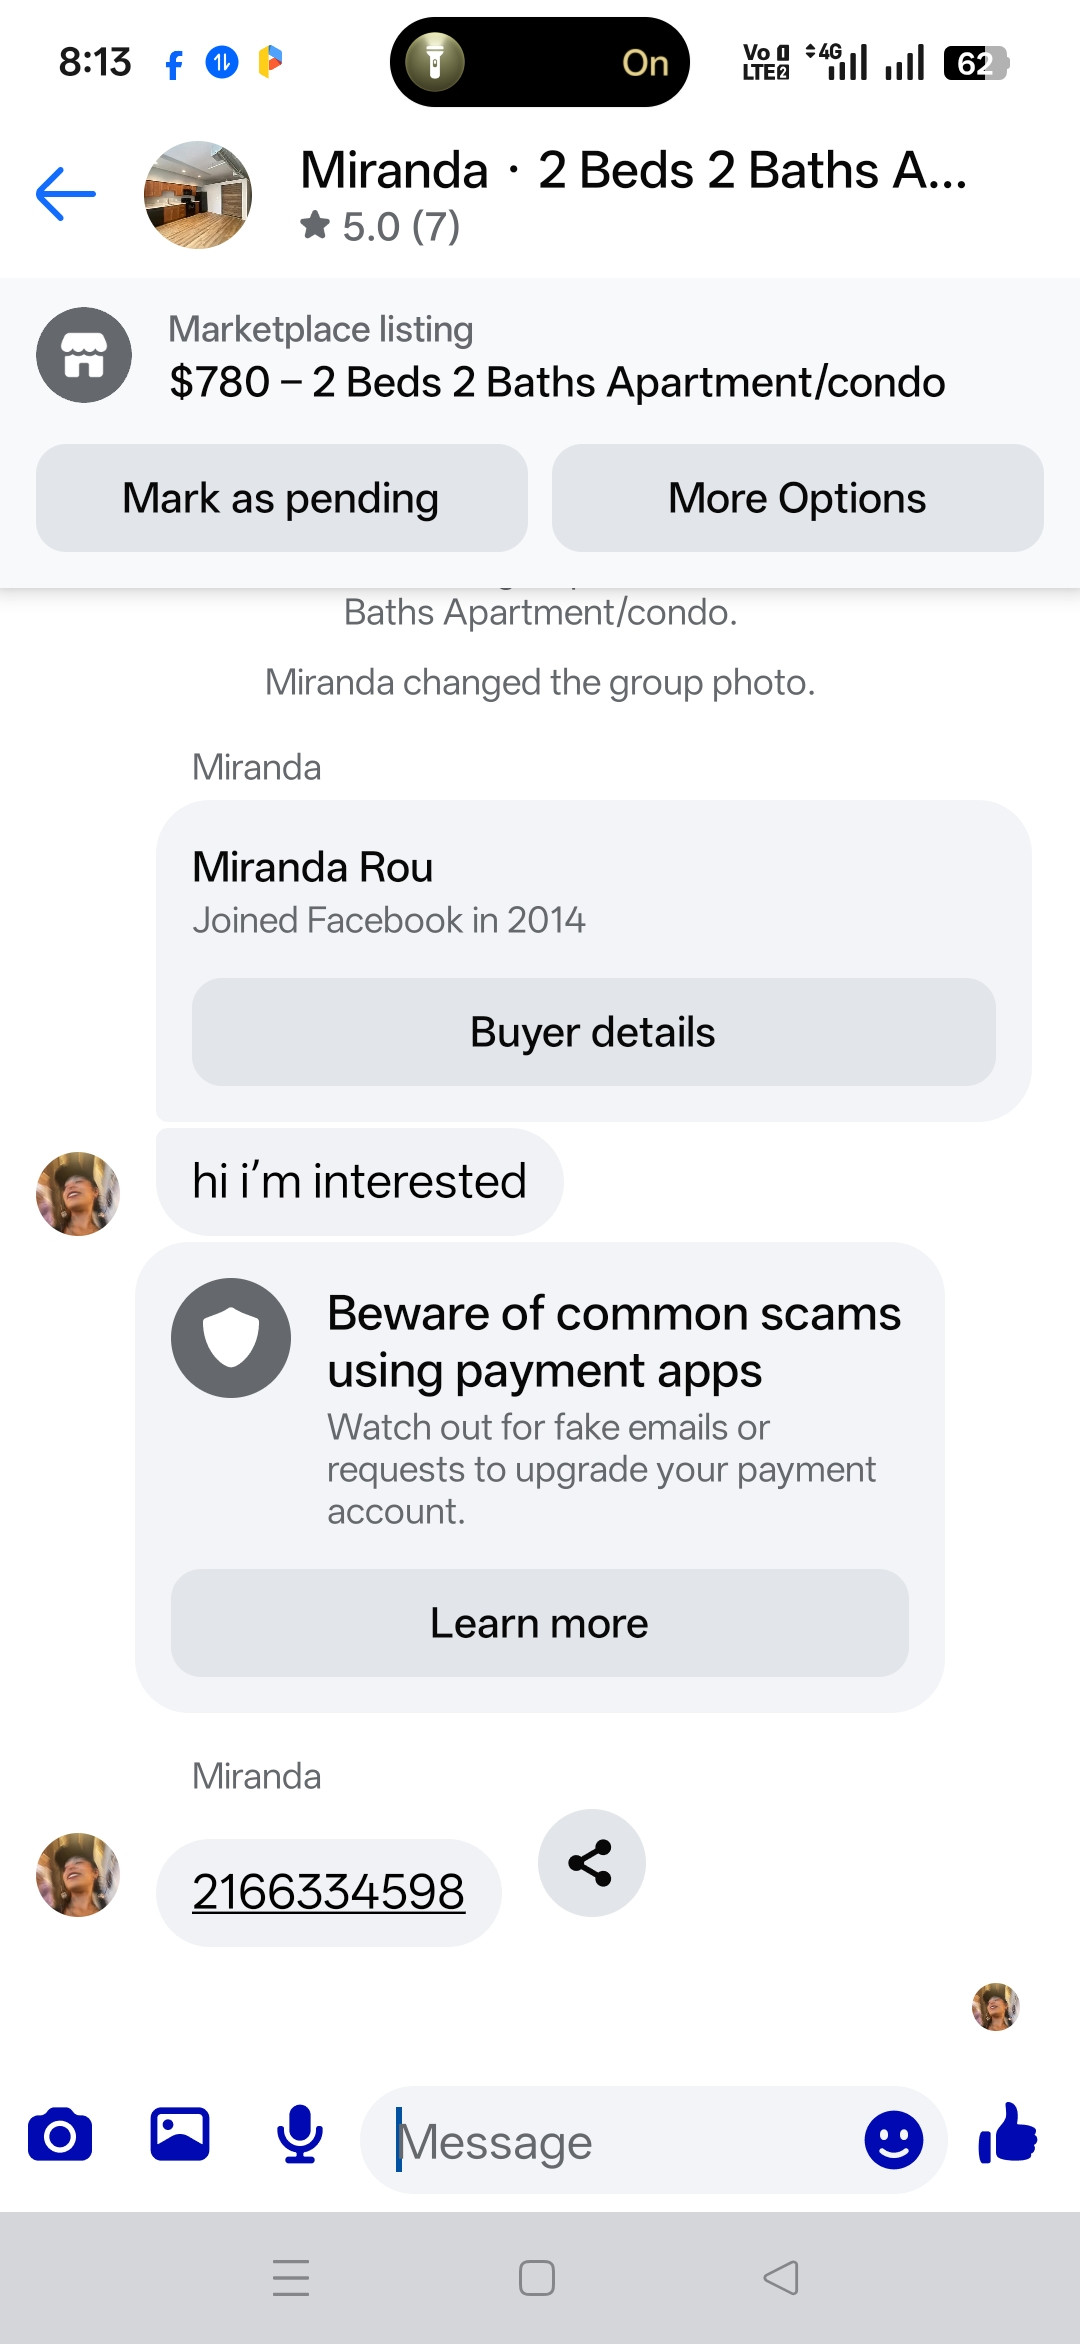This screenshot has height=2344, width=1080.
Task: Open the camera icon in message bar
Action: click(x=60, y=2136)
